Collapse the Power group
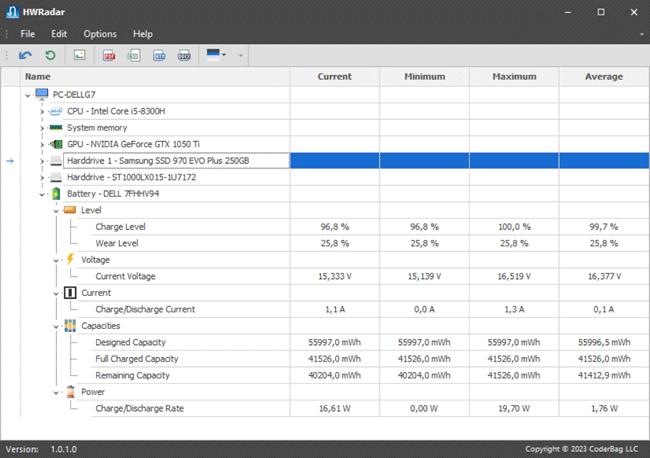Screen dimensions: 650x458 click(x=56, y=392)
